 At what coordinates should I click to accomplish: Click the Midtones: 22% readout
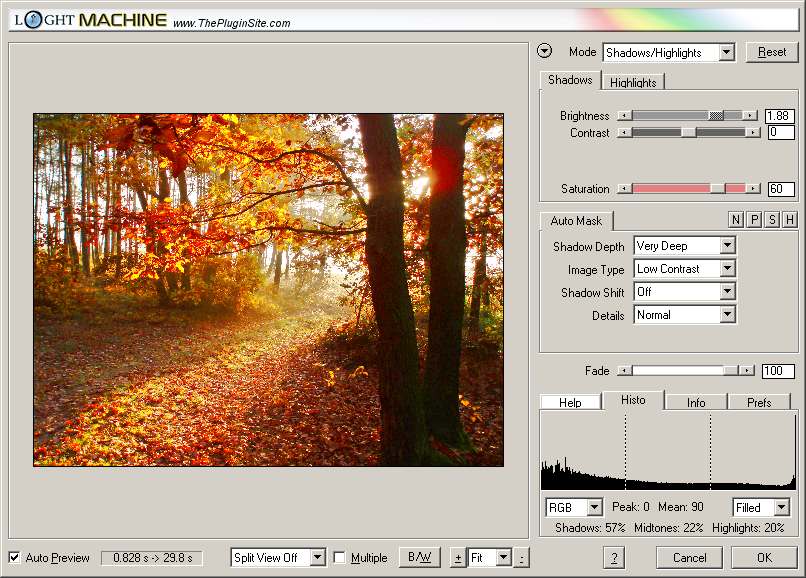click(x=669, y=528)
